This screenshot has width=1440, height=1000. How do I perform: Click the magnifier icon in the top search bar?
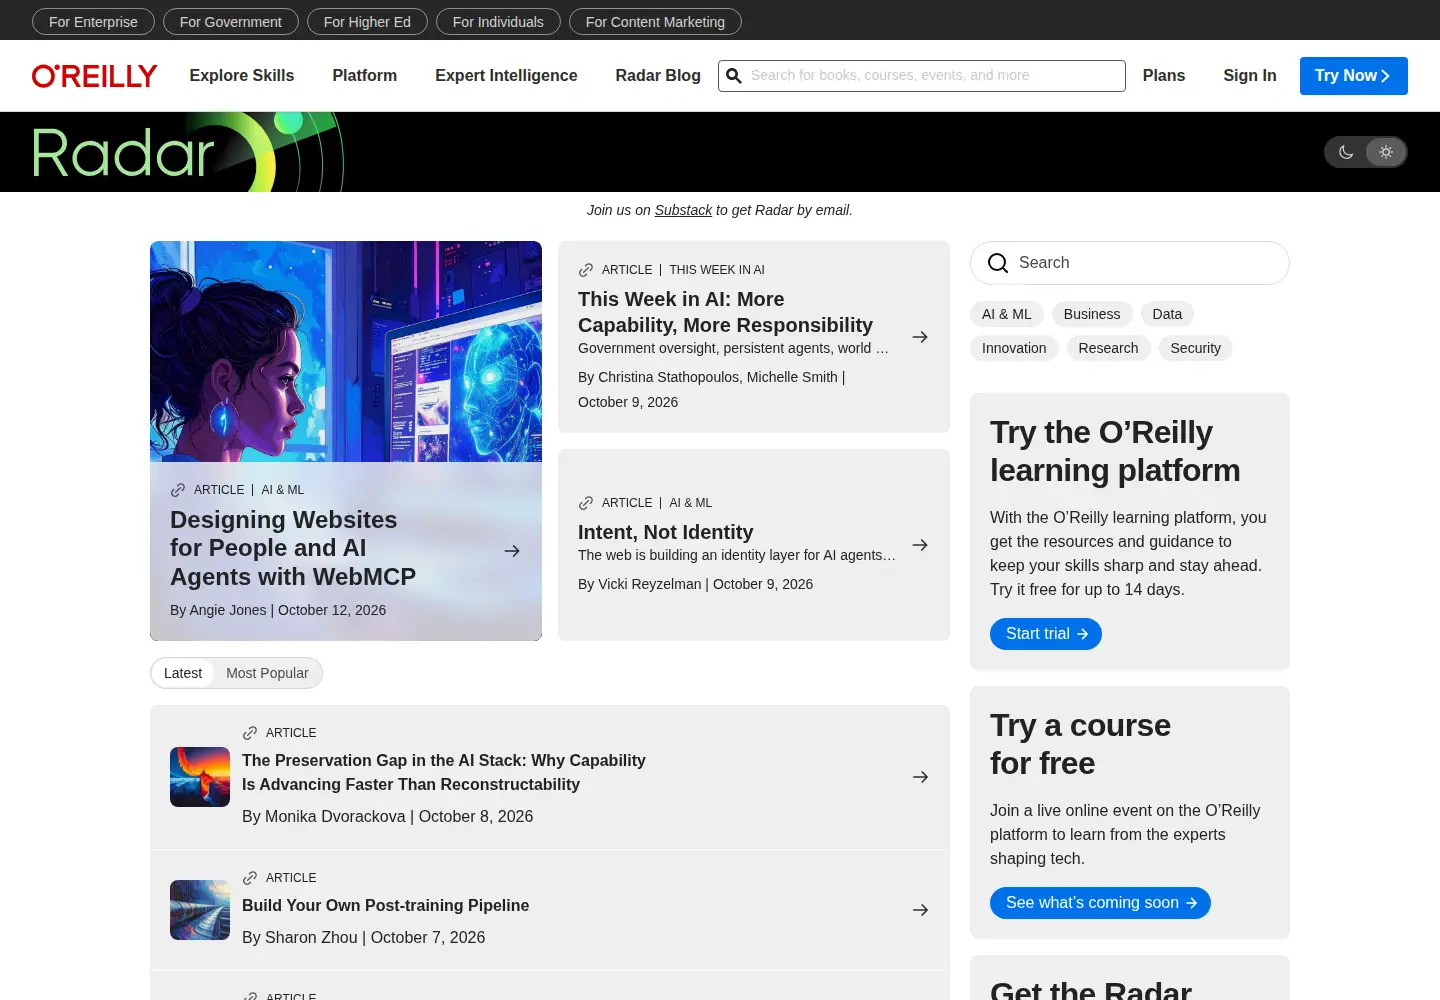click(x=734, y=76)
